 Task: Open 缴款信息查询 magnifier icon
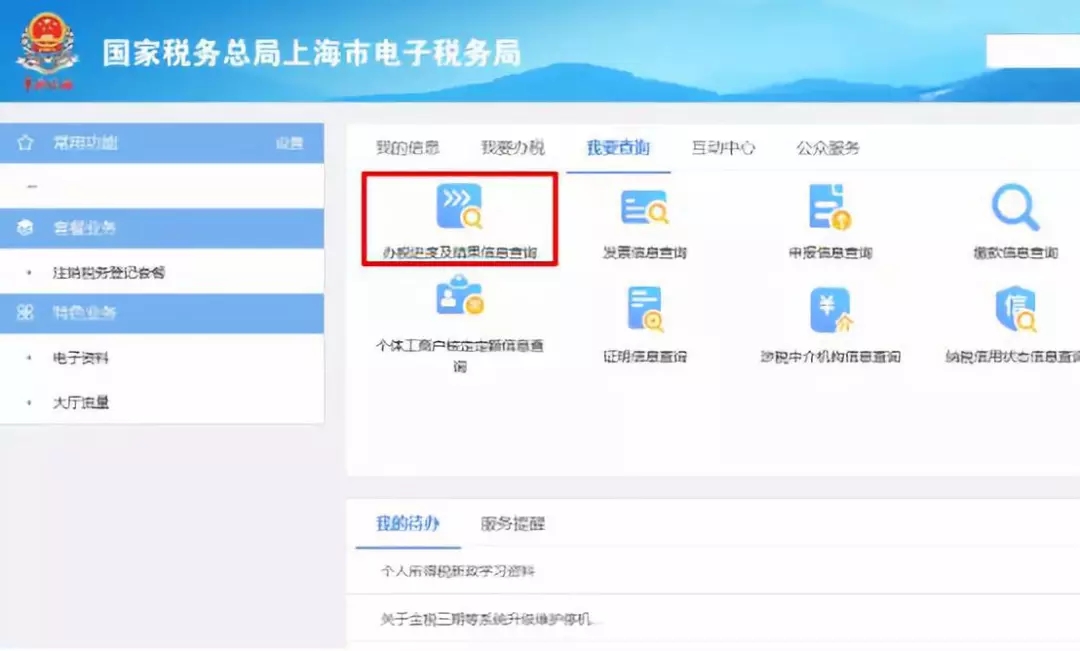[1015, 206]
